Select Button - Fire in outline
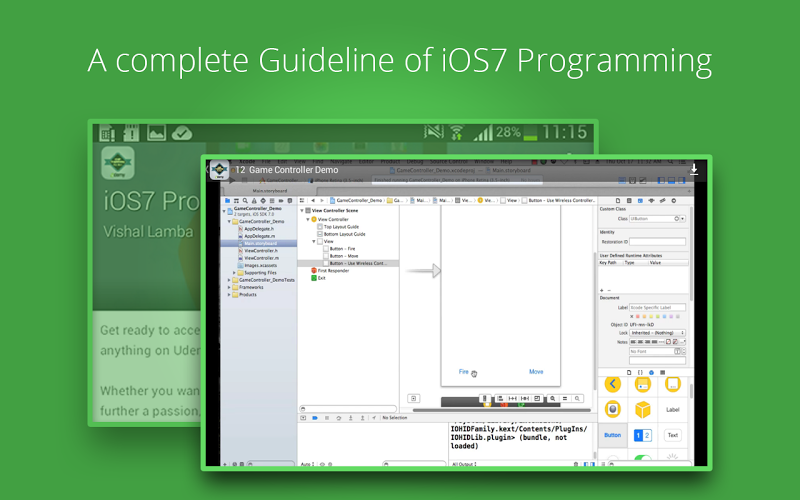This screenshot has width=800, height=500. (342, 248)
